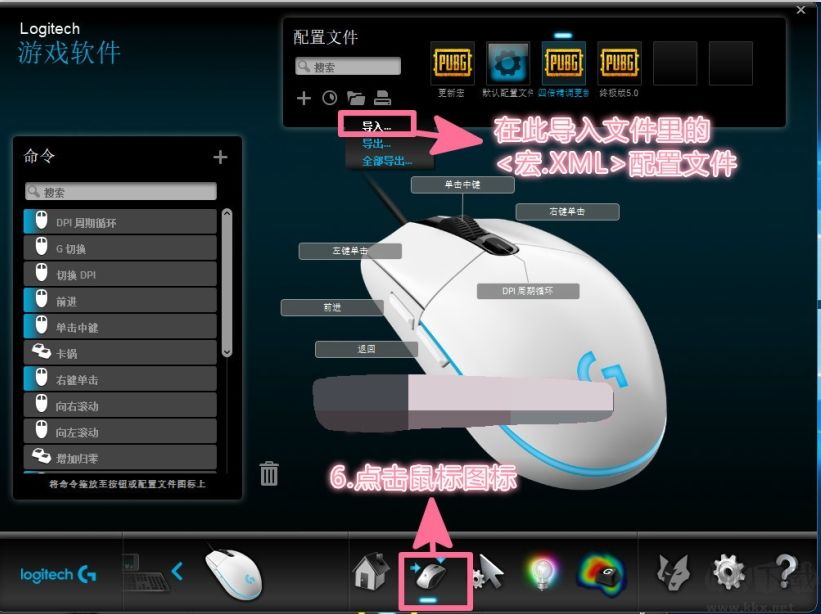Click the last empty profile slot
The height and width of the screenshot is (614, 821).
(731, 63)
